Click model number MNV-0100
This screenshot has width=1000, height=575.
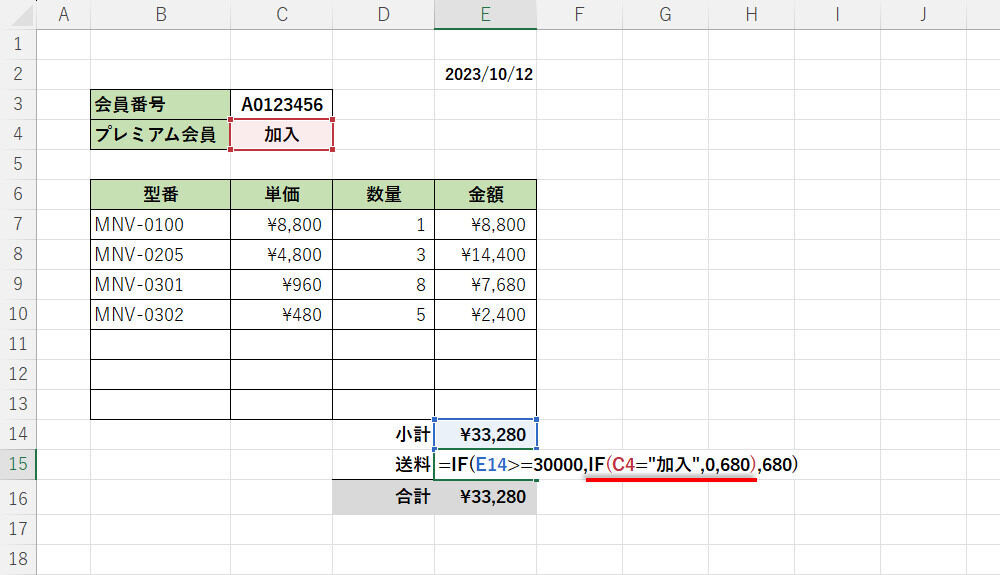coord(161,224)
